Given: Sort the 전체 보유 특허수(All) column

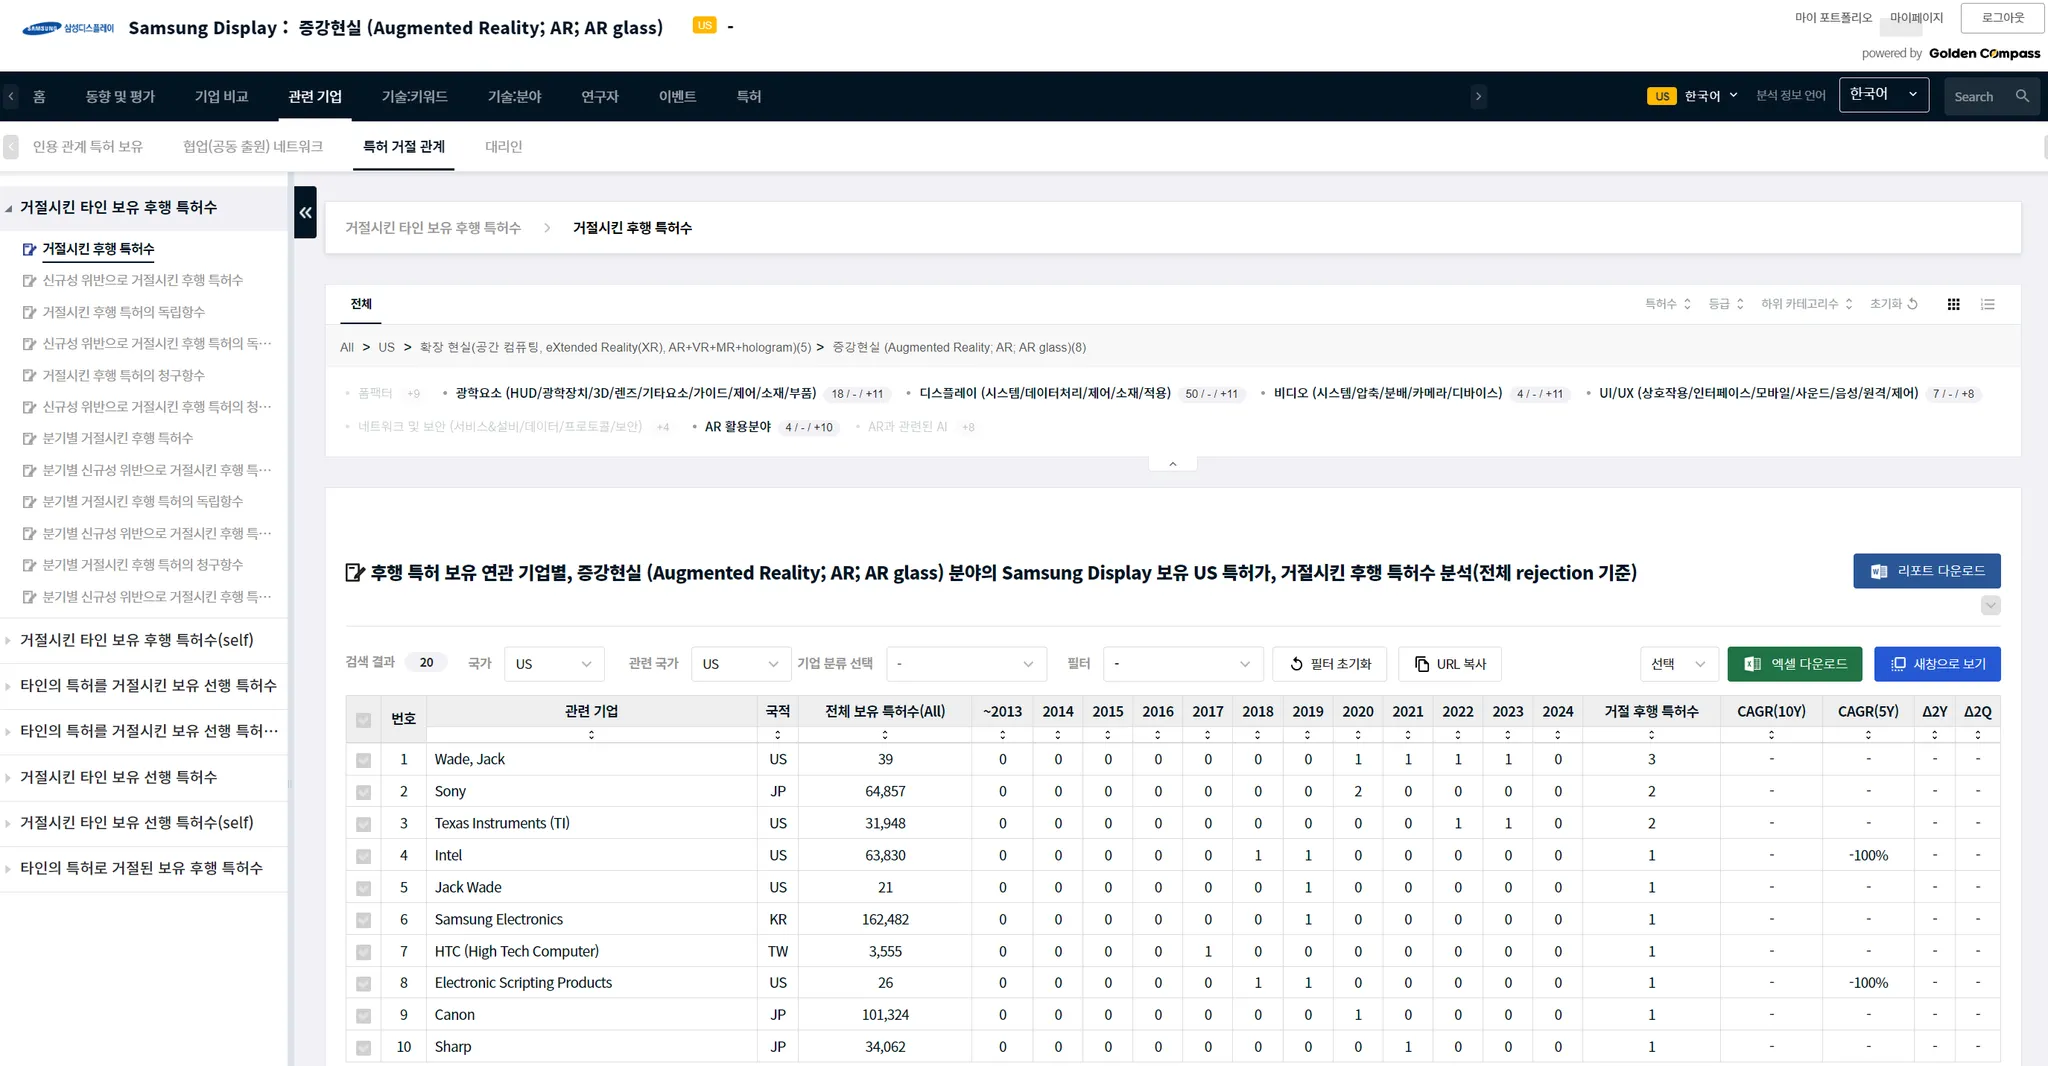Looking at the screenshot, I should pyautogui.click(x=885, y=735).
